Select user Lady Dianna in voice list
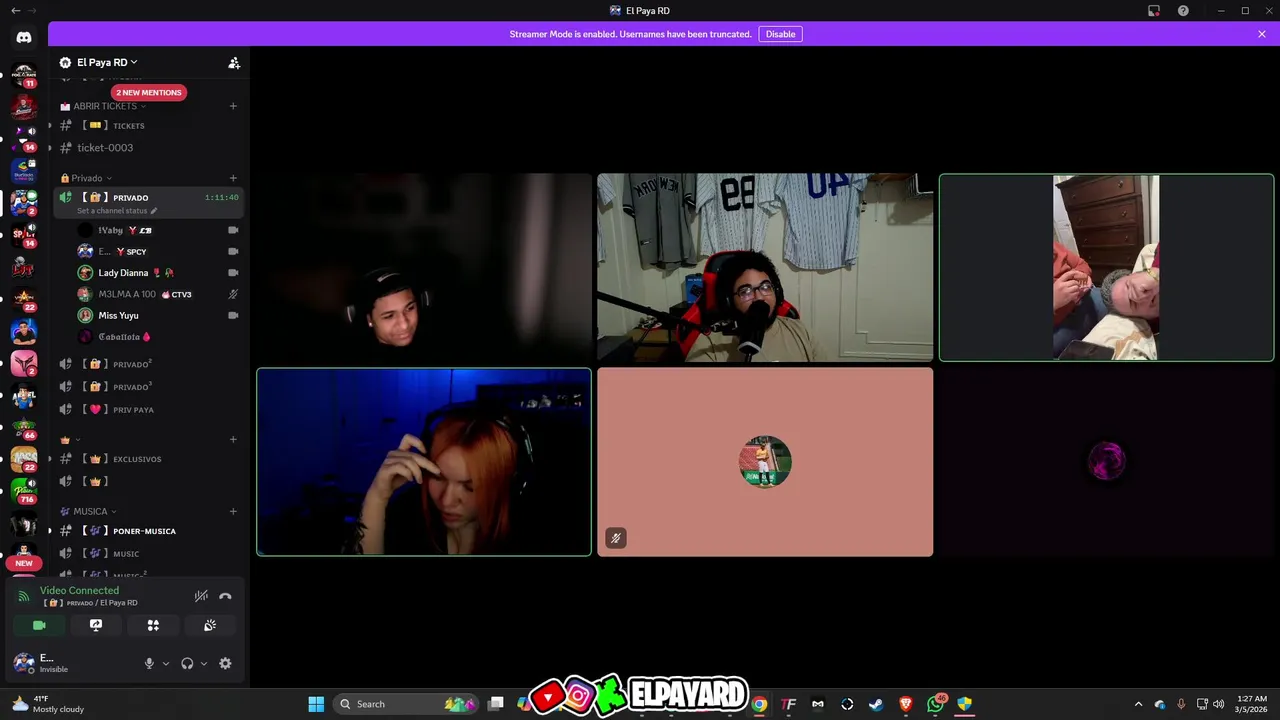1280x720 pixels. point(158,273)
